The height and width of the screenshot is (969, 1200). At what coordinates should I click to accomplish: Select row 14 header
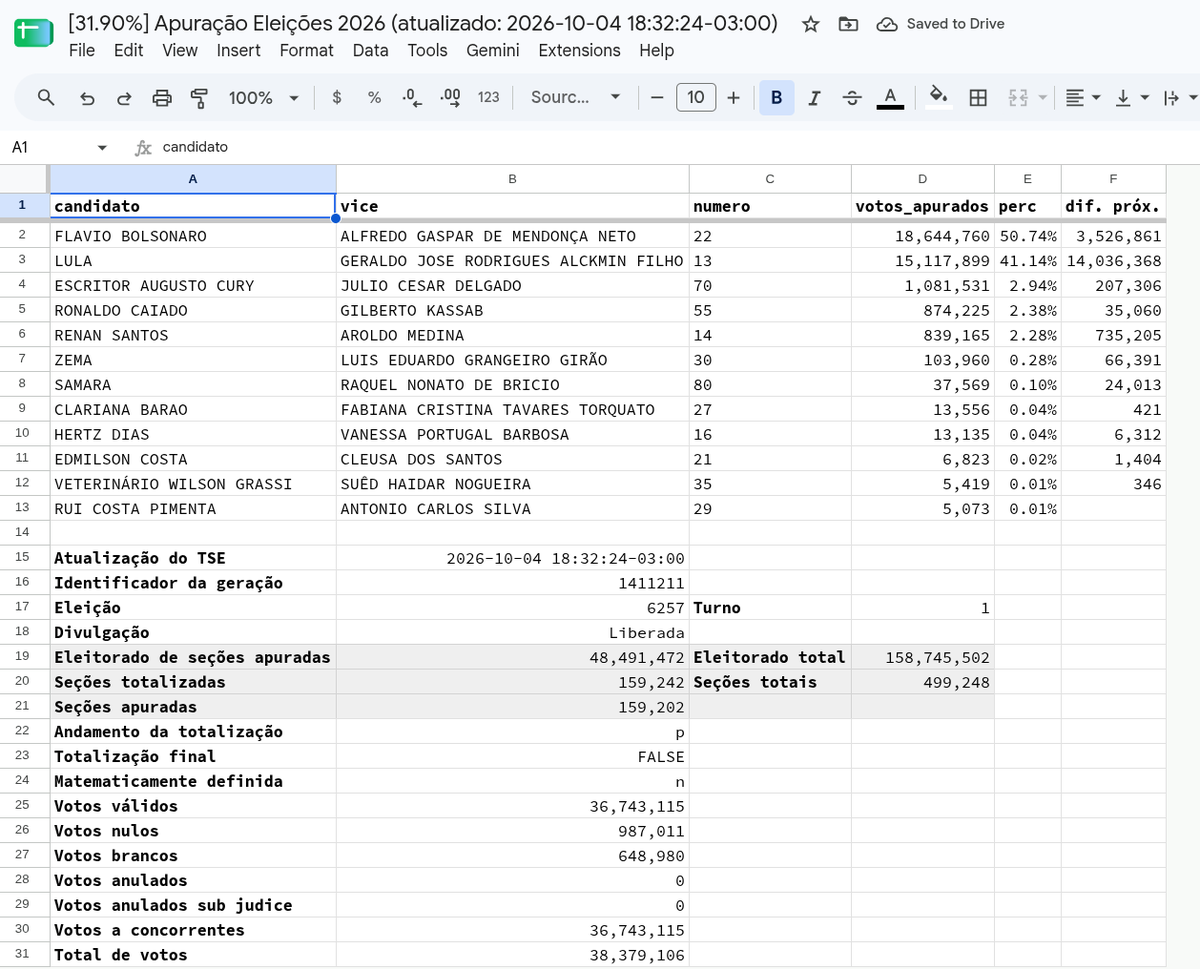(x=23, y=533)
